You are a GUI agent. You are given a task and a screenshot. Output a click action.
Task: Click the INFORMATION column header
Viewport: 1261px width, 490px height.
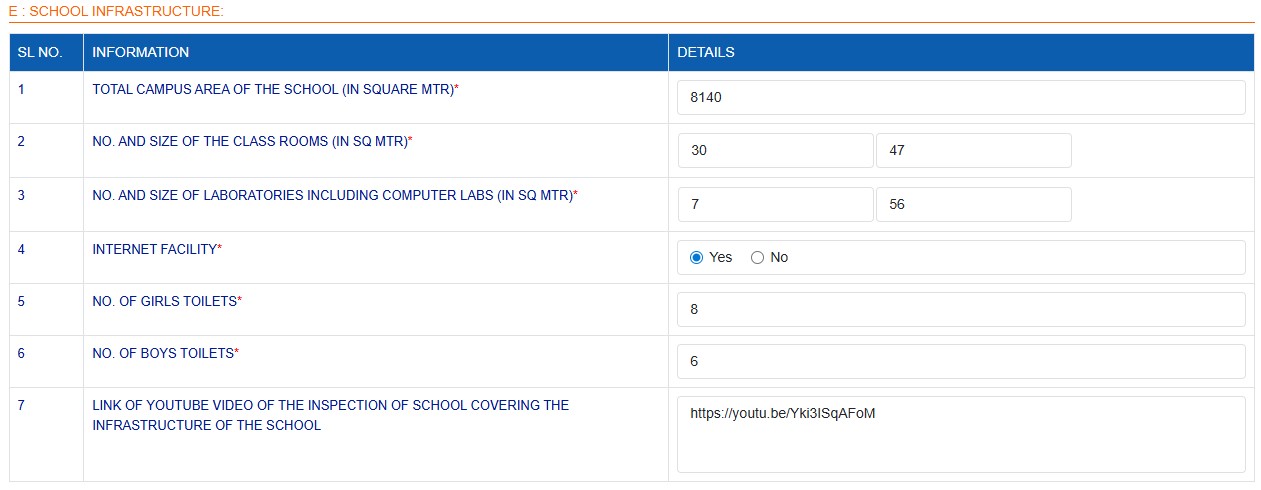tap(140, 52)
